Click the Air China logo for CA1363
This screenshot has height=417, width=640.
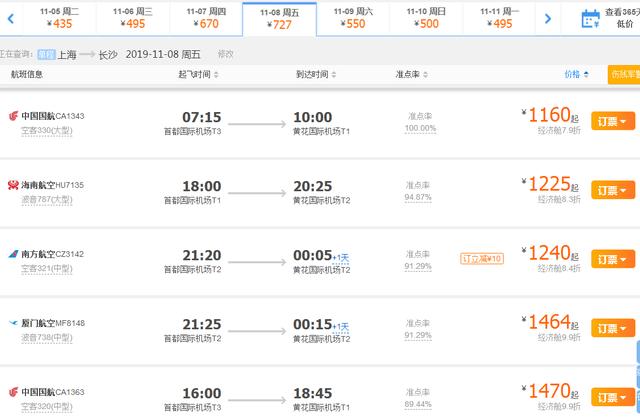click(x=13, y=392)
